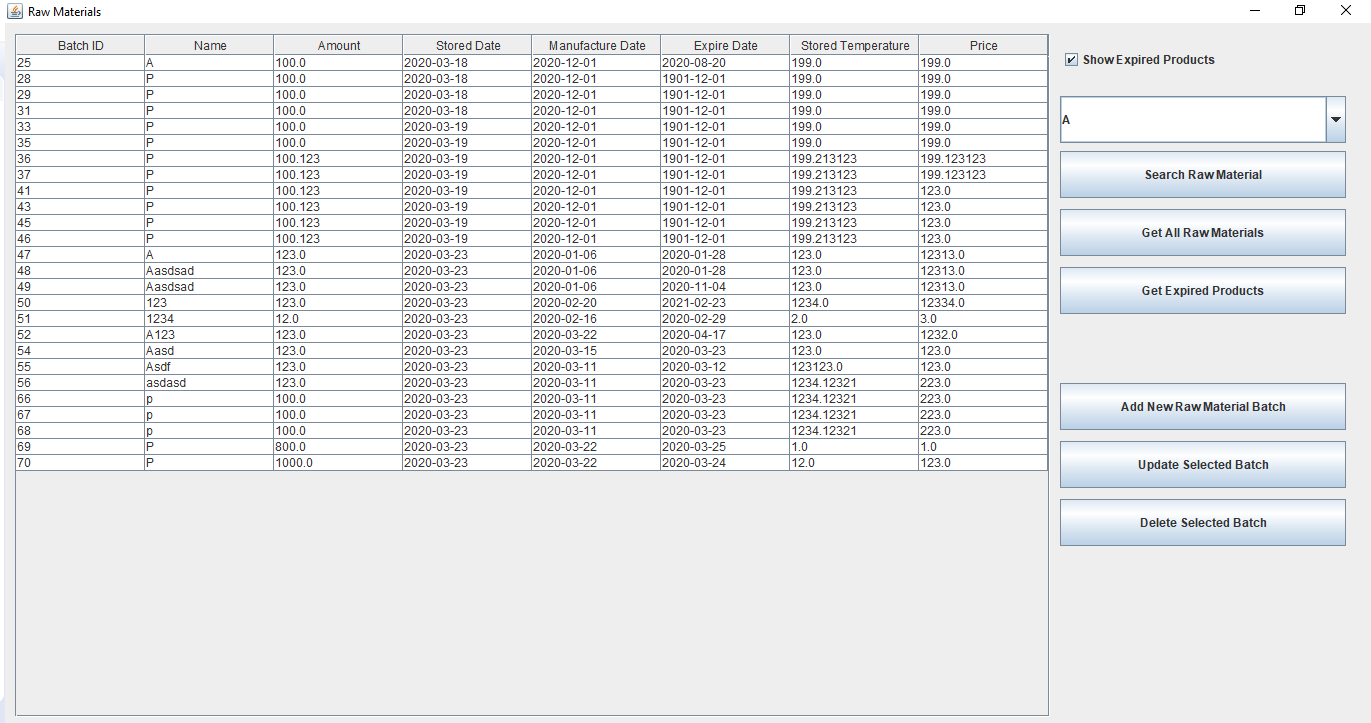
Task: Click the combo box text field showing A
Action: pyautogui.click(x=1192, y=120)
